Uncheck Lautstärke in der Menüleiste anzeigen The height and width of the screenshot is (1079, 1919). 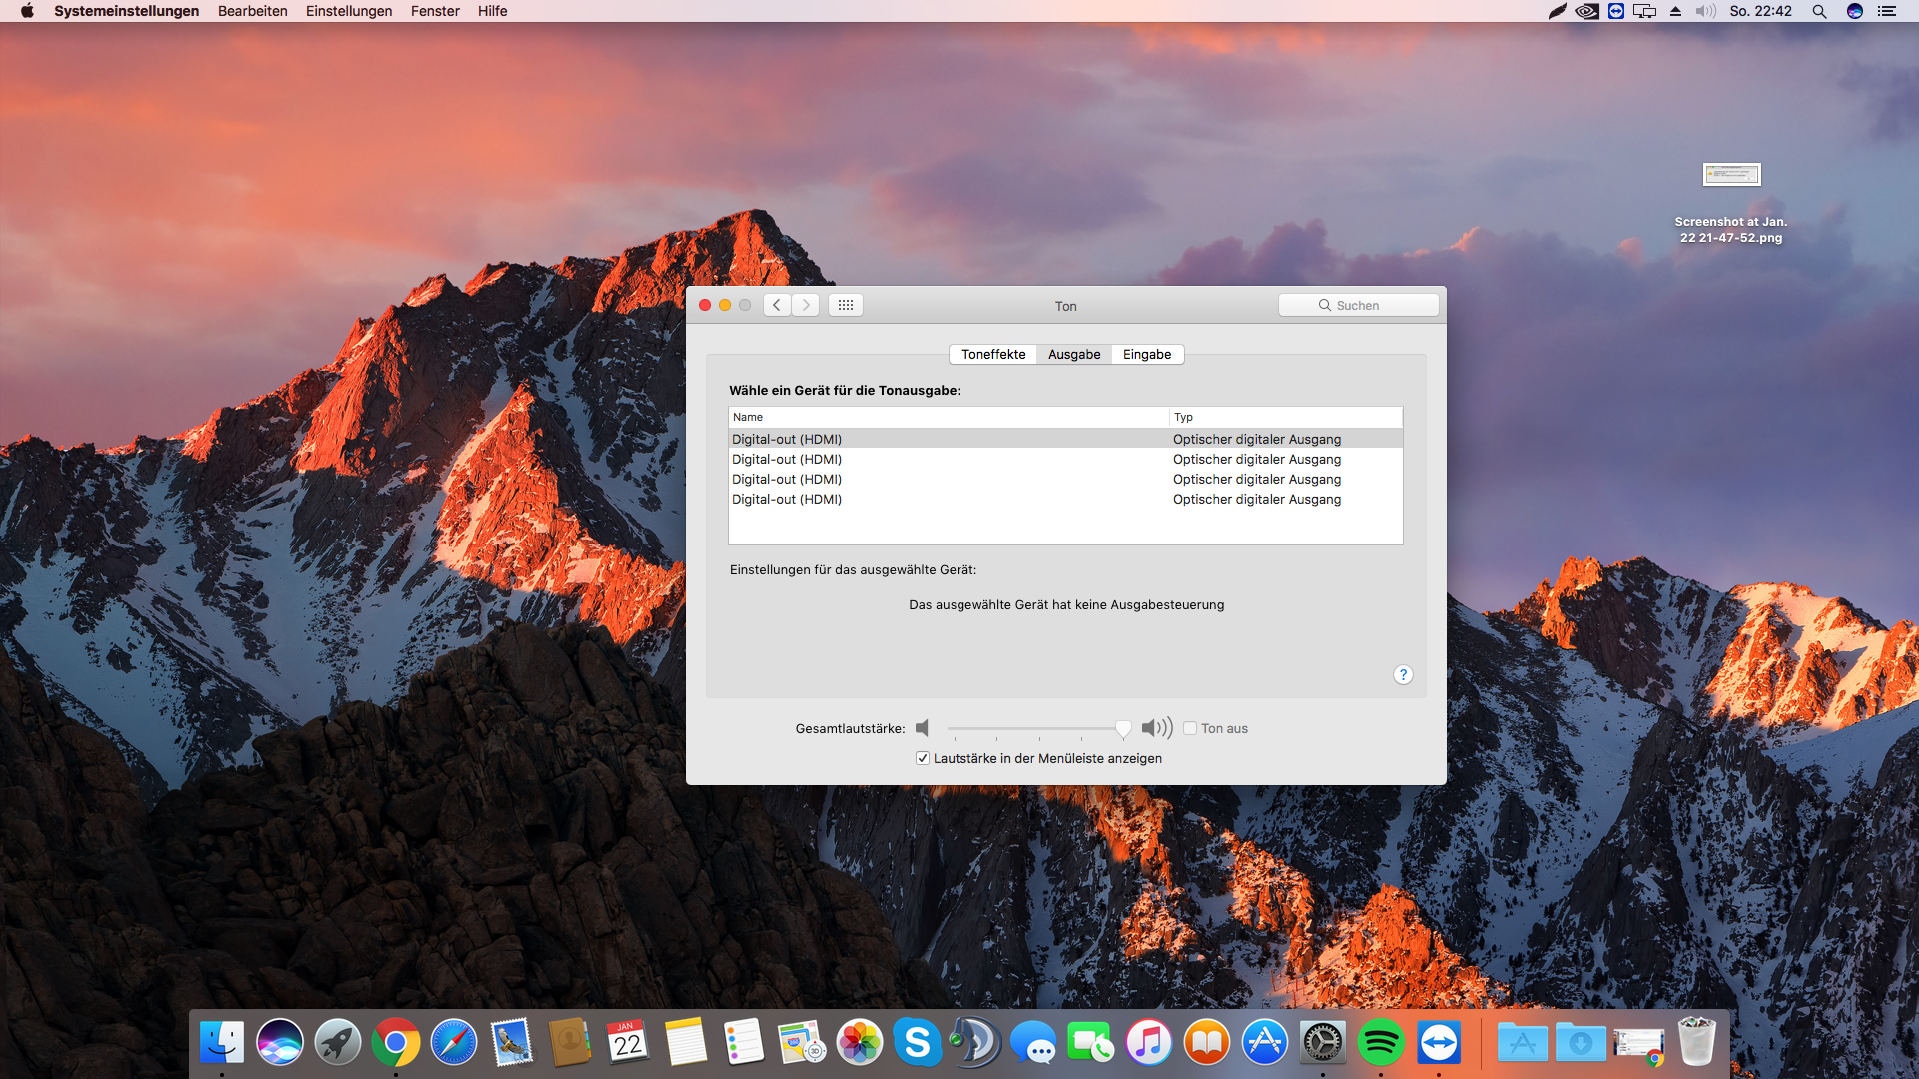[923, 758]
